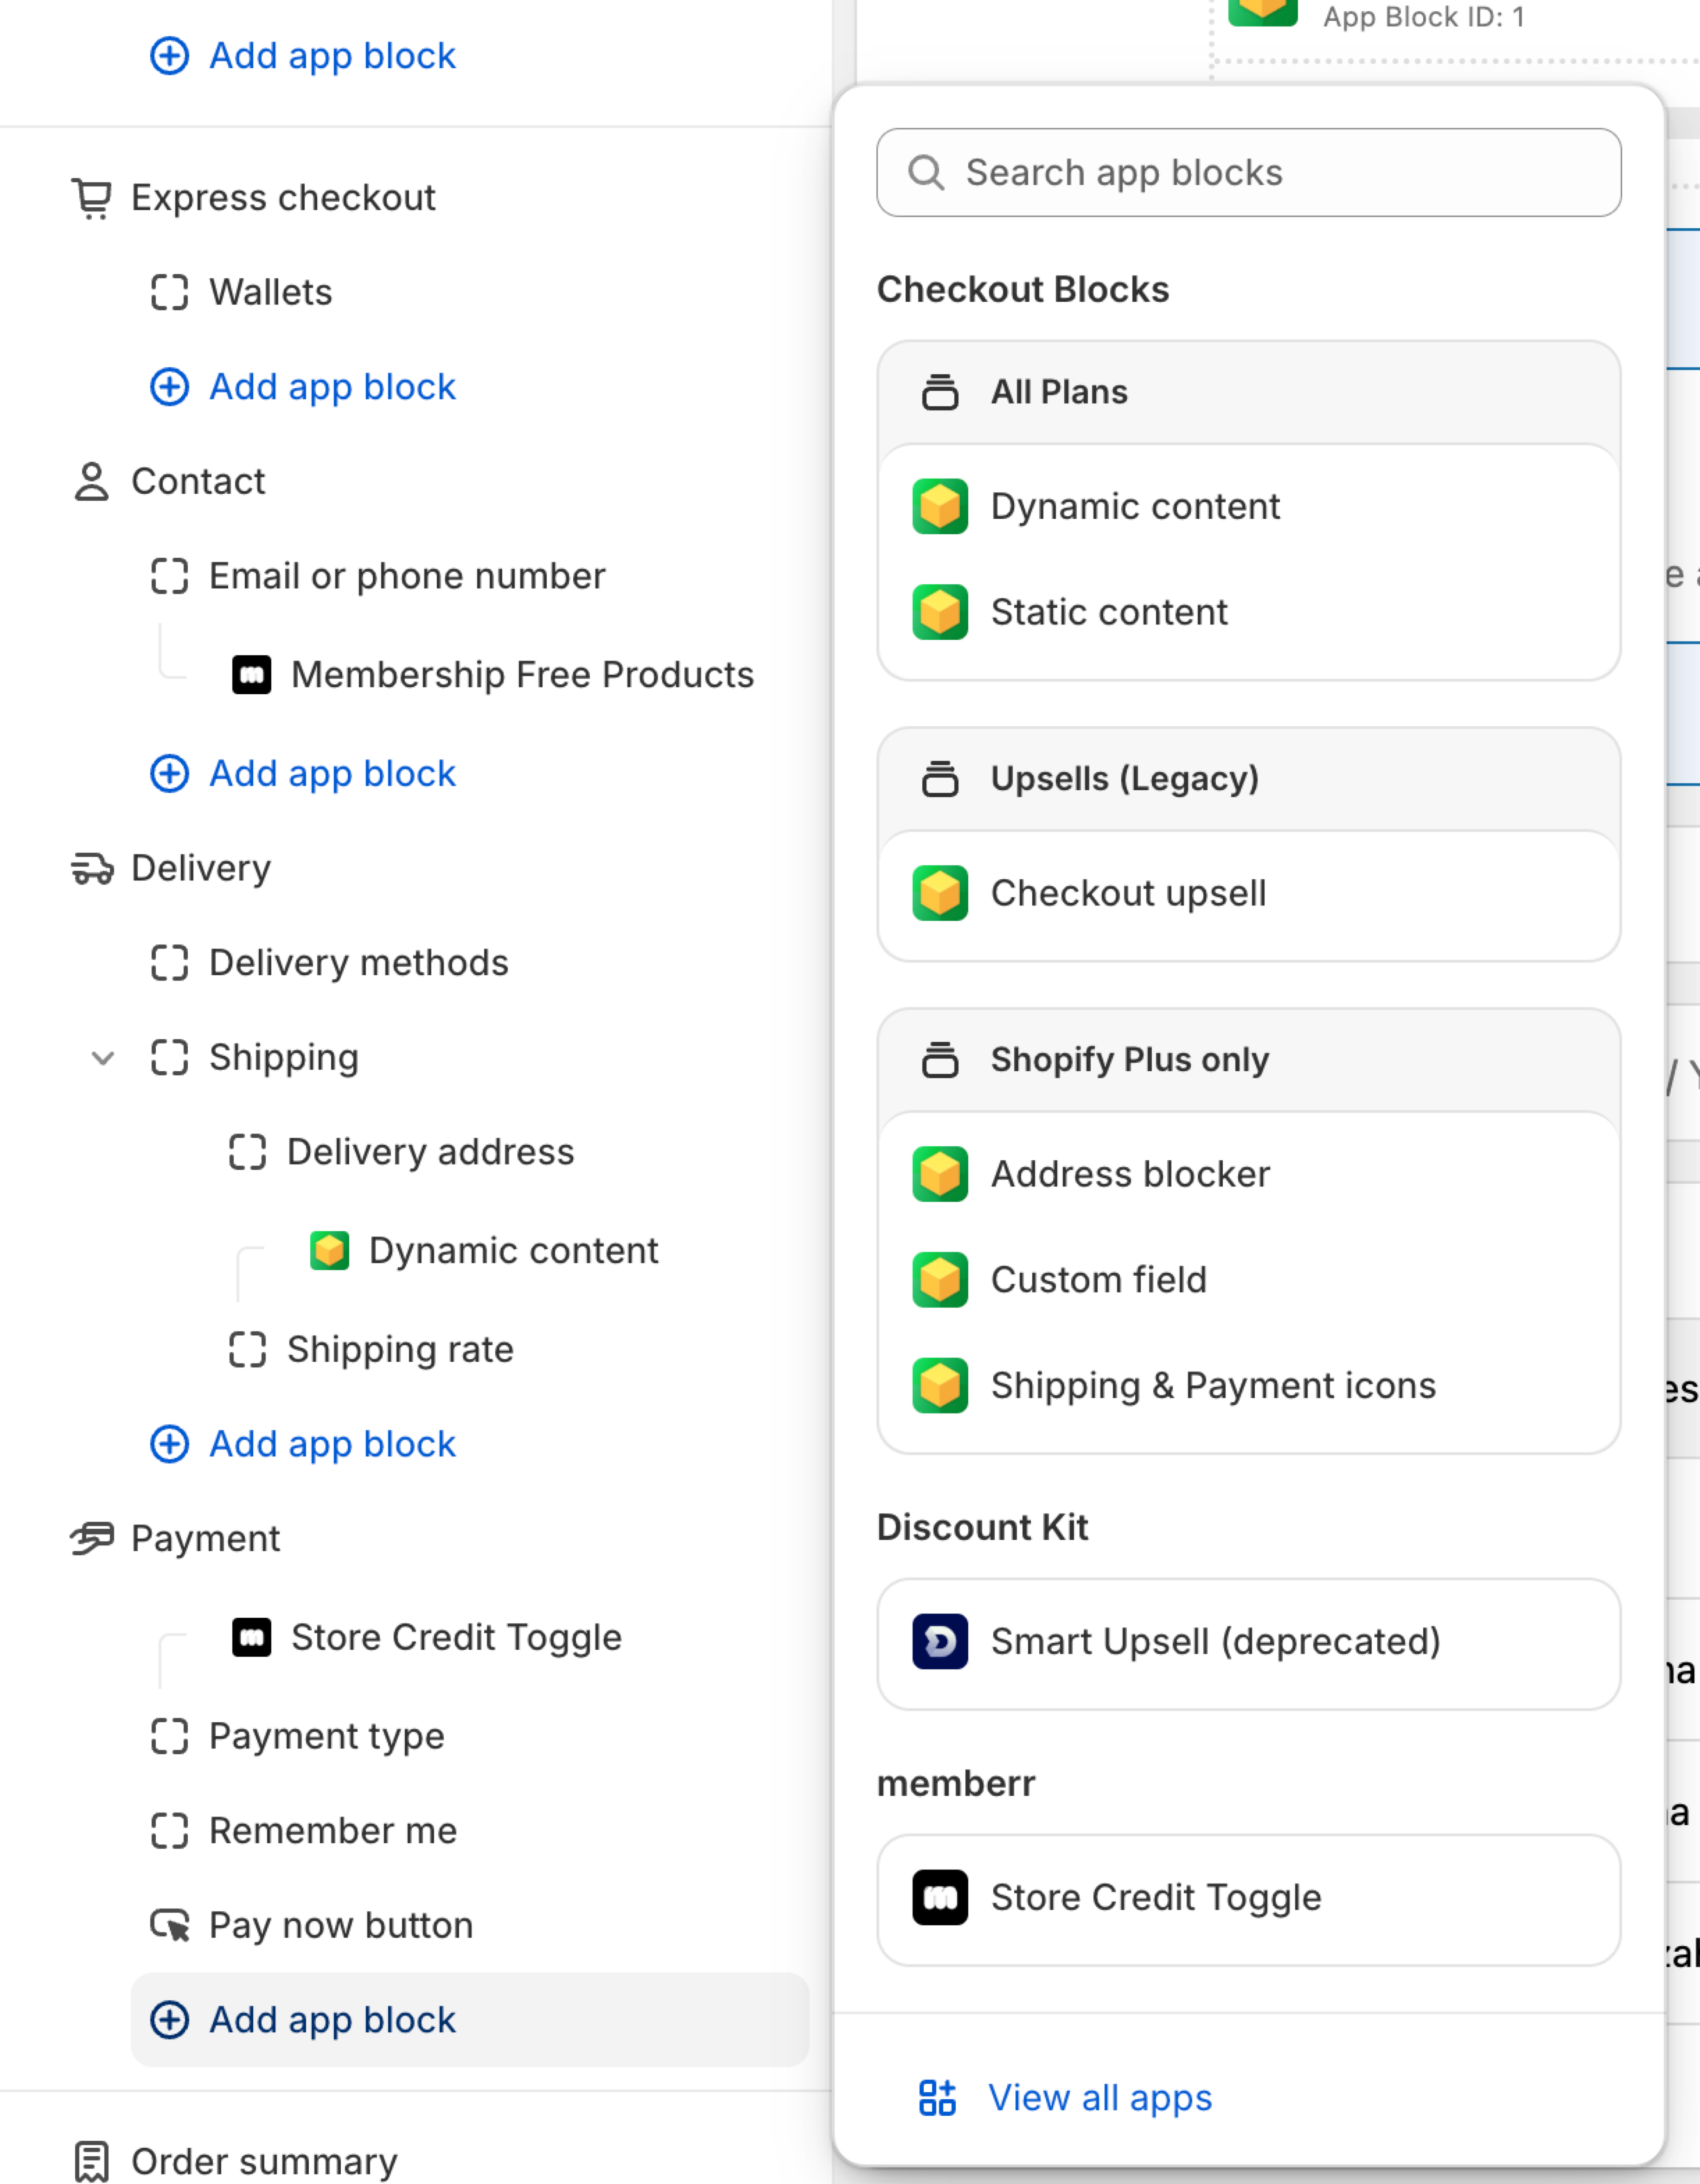The width and height of the screenshot is (1700, 2184).
Task: Click the Contact person icon
Action: 92,482
